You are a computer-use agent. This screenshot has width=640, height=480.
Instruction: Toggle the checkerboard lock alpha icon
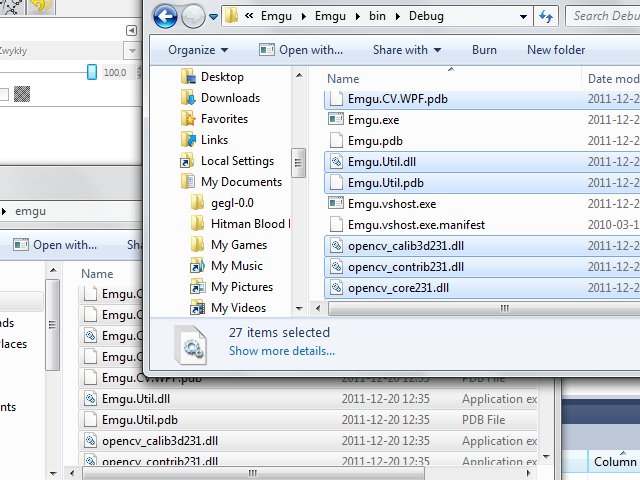click(22, 94)
